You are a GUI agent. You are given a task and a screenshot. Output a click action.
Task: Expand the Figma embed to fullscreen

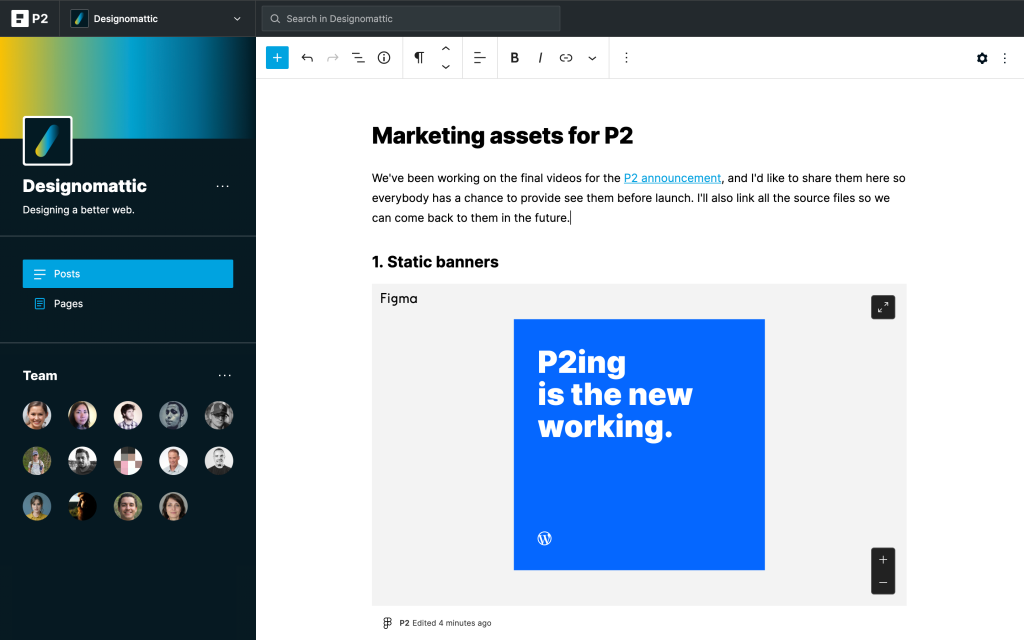click(x=883, y=307)
